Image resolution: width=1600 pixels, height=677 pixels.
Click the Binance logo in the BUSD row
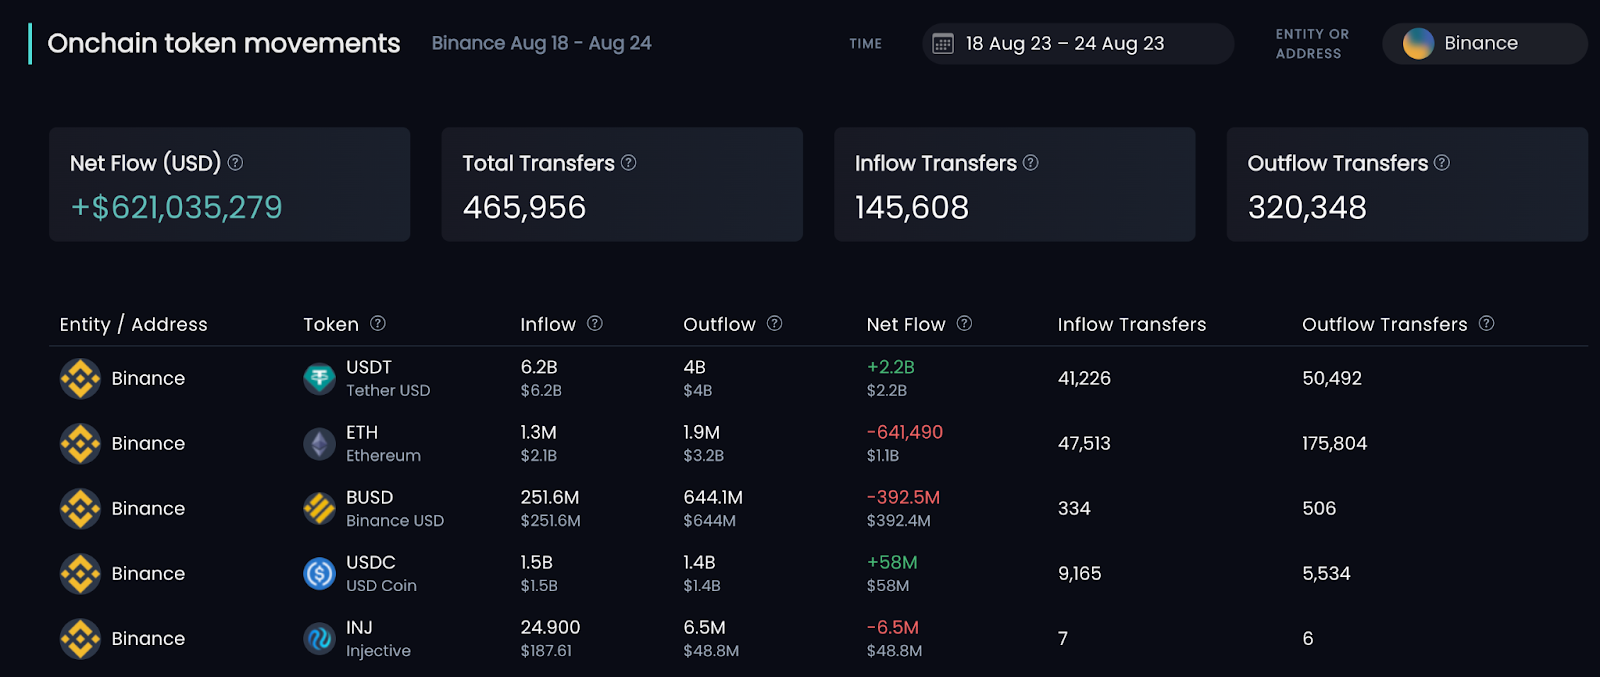pyautogui.click(x=80, y=509)
